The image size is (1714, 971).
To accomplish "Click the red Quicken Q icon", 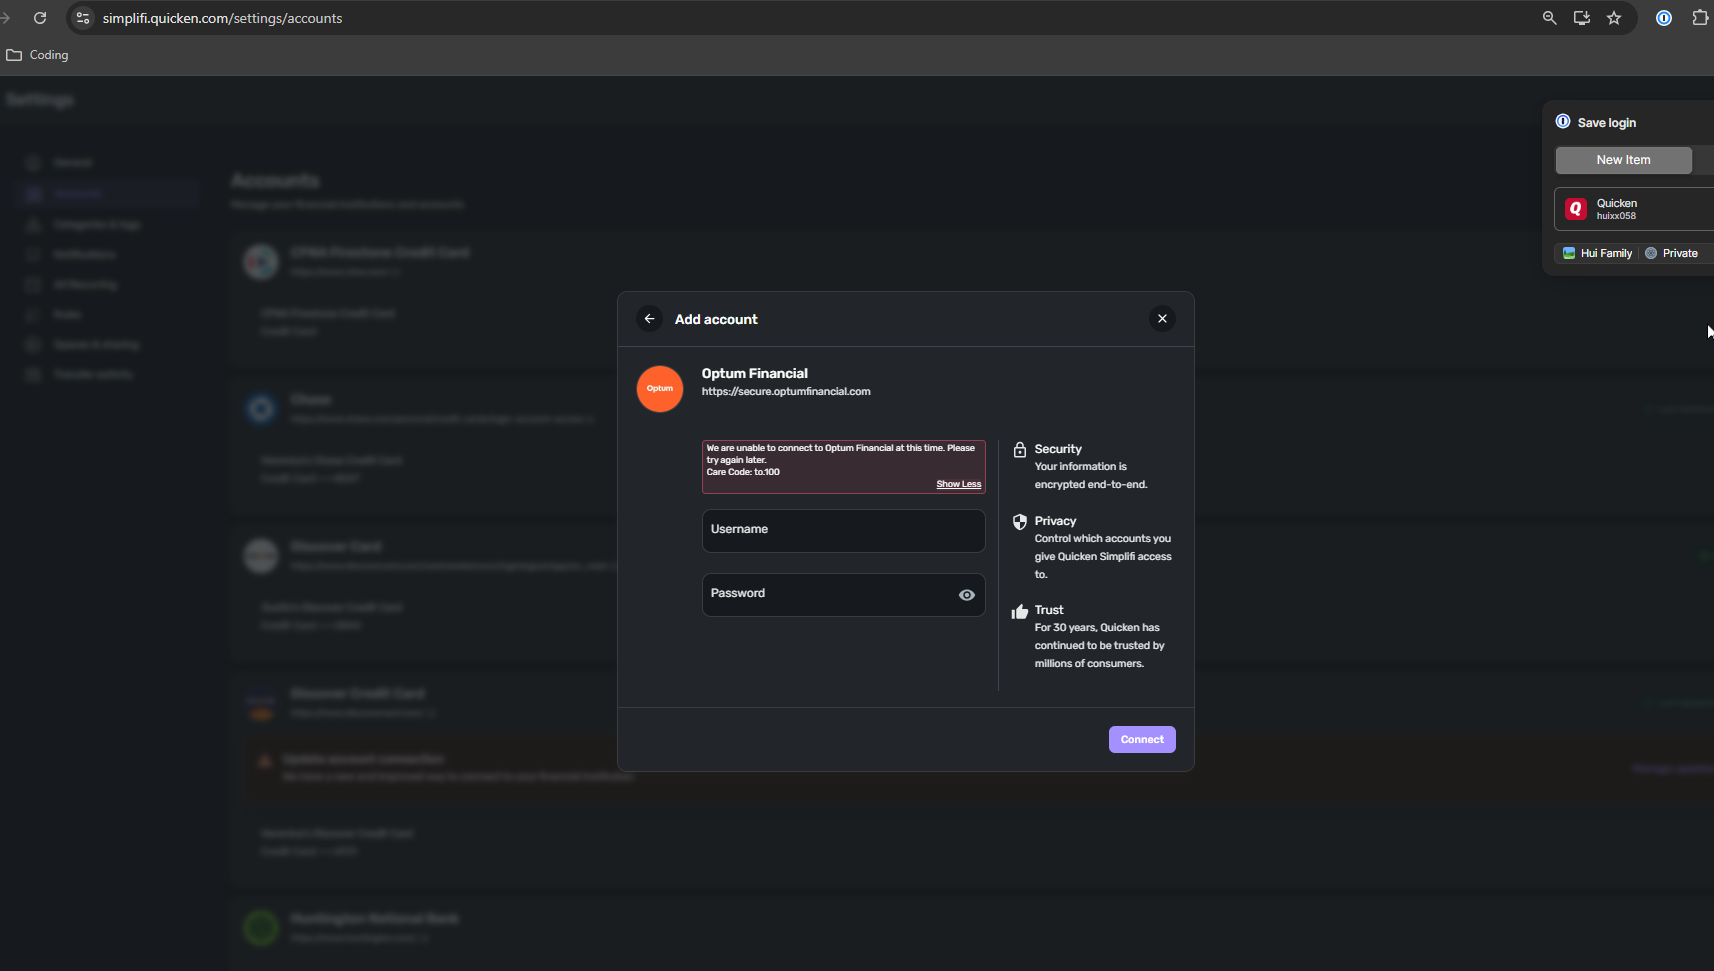I will pyautogui.click(x=1576, y=209).
